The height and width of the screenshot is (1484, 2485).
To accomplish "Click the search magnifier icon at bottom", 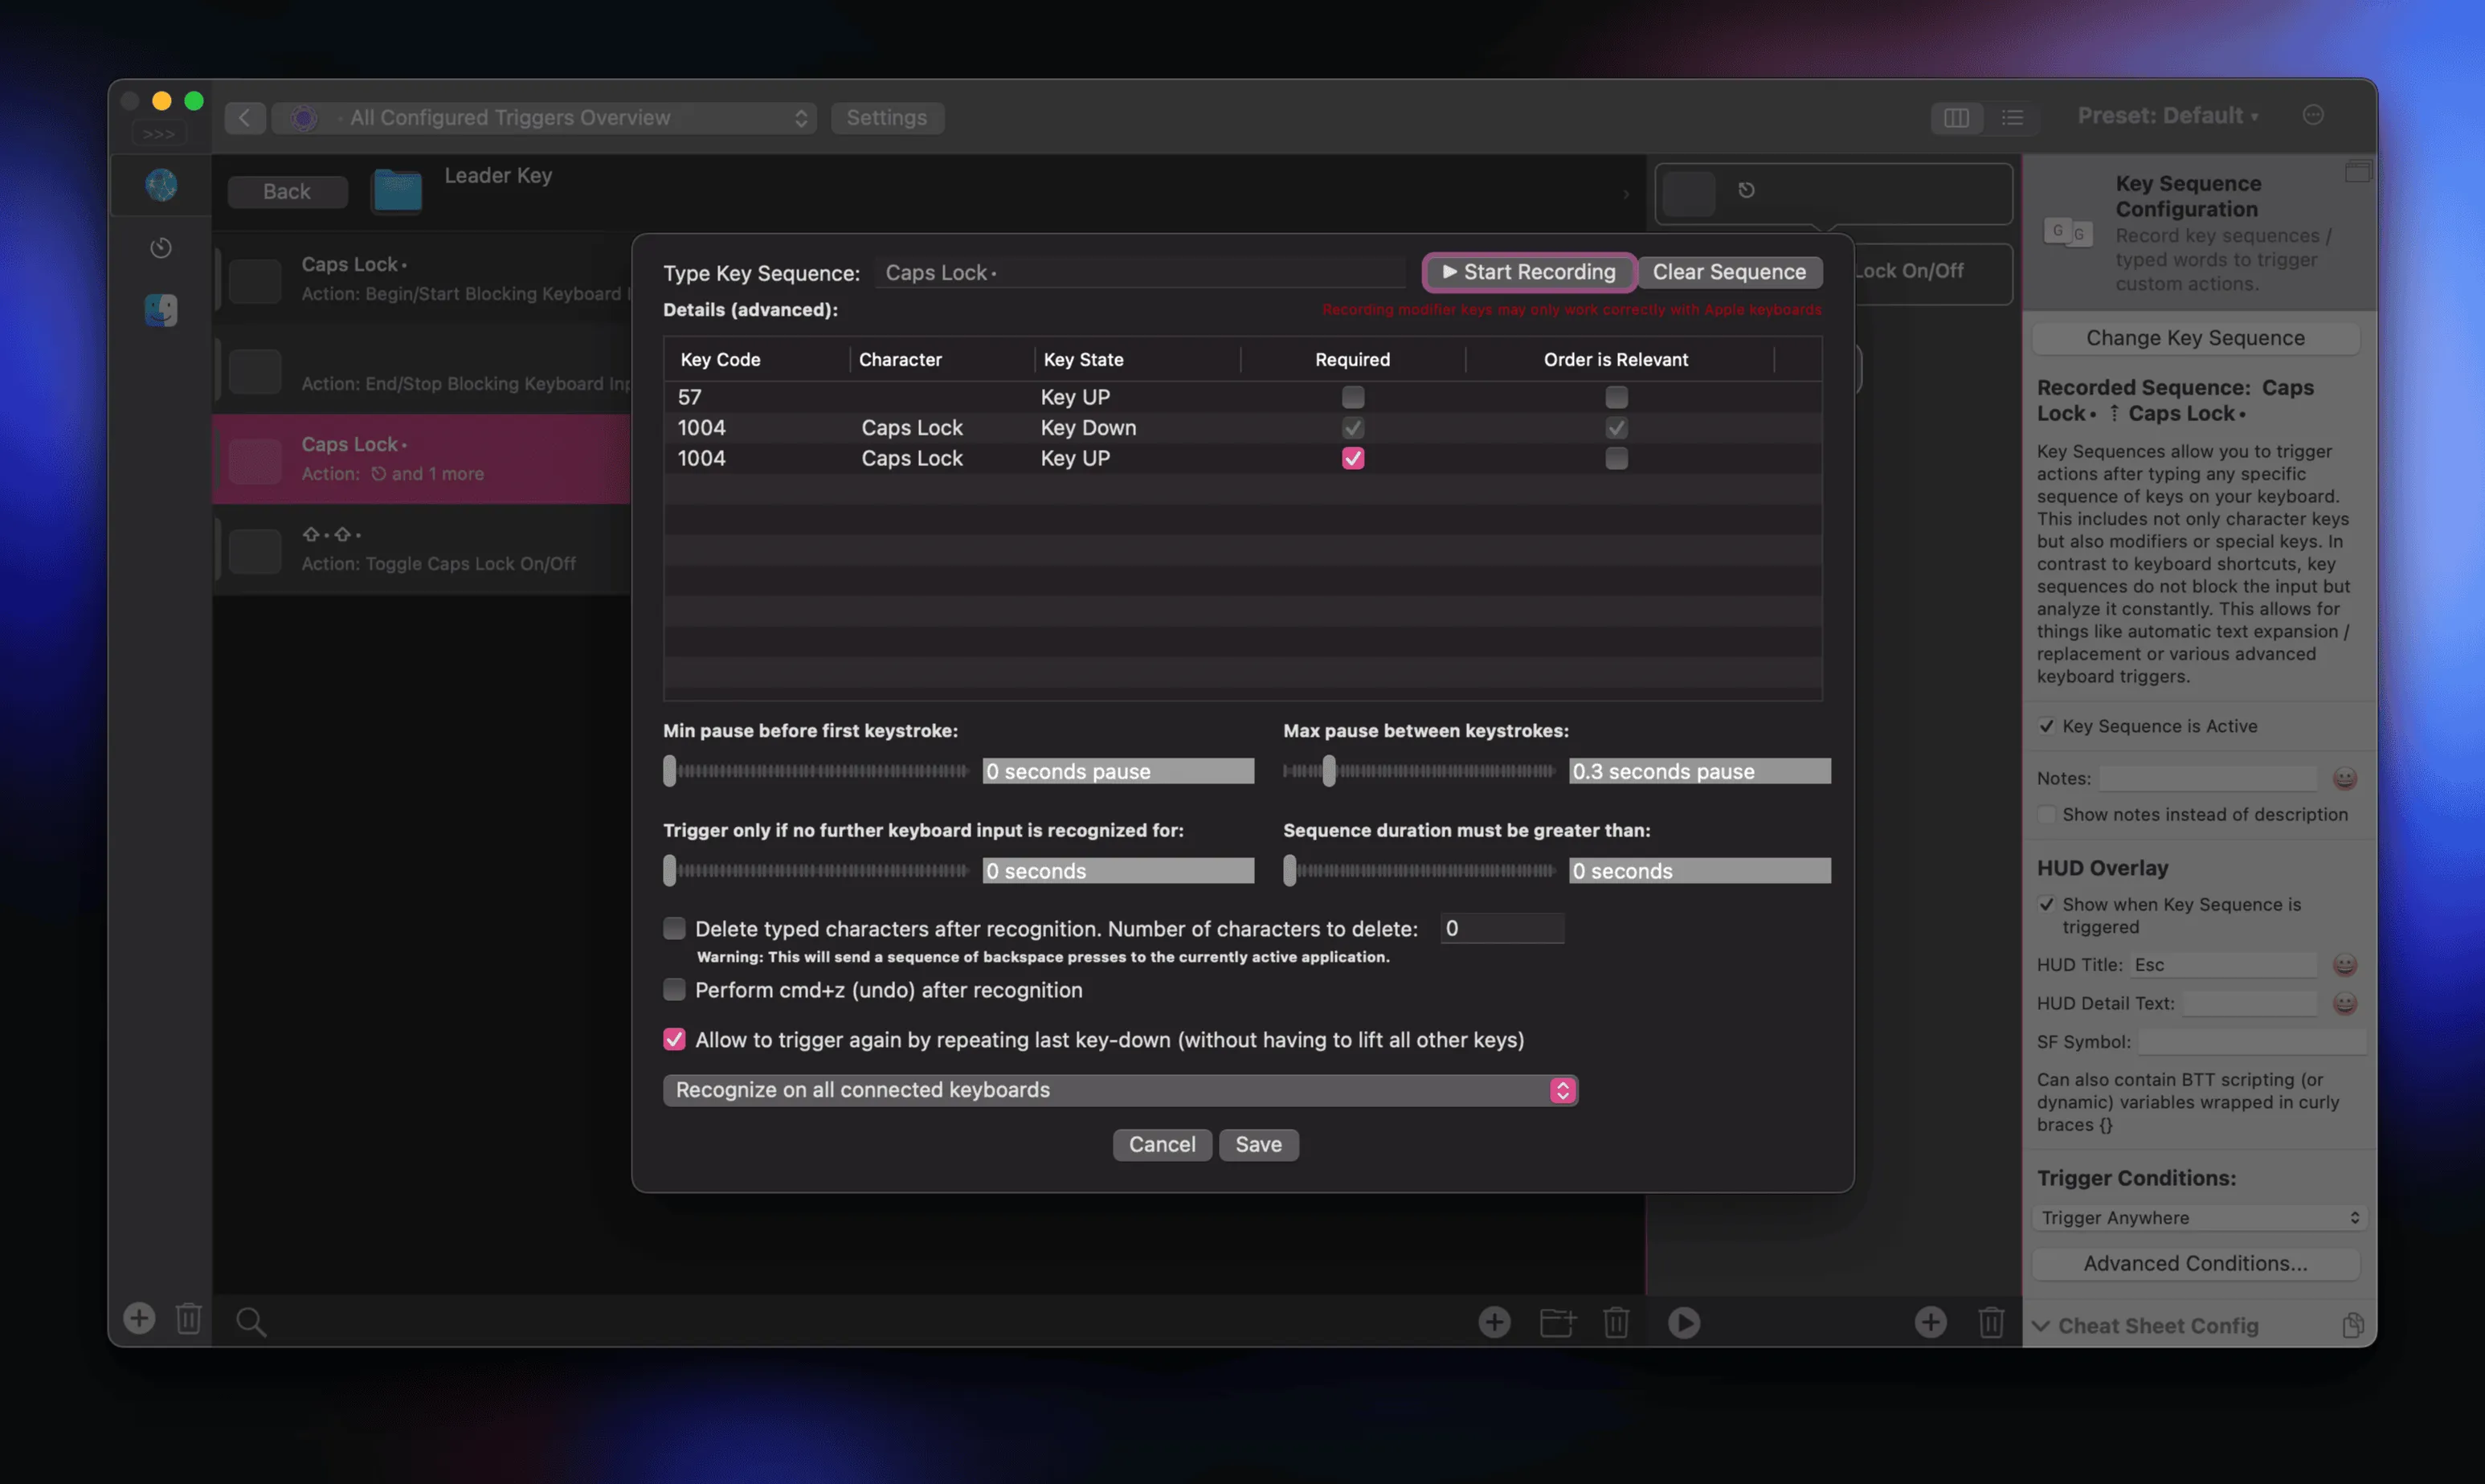I will point(250,1322).
